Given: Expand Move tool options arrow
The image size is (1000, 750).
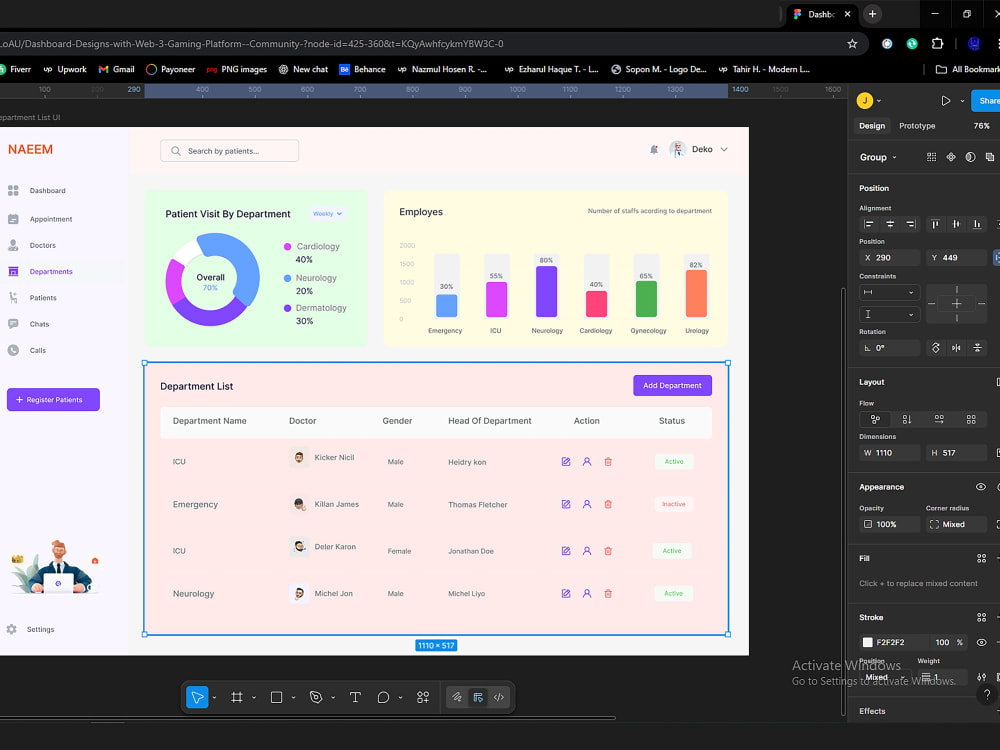Looking at the screenshot, I should (x=214, y=698).
